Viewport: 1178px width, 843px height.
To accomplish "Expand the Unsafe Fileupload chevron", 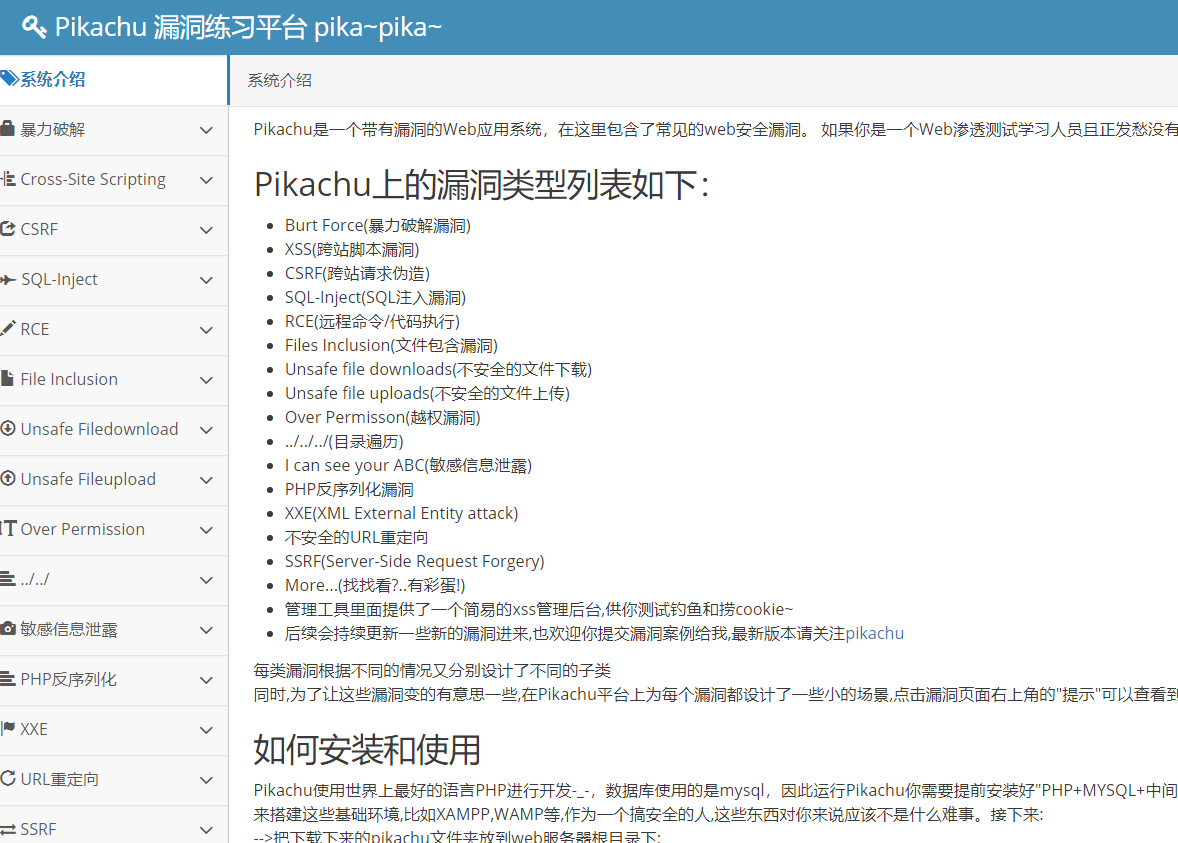I will (207, 480).
